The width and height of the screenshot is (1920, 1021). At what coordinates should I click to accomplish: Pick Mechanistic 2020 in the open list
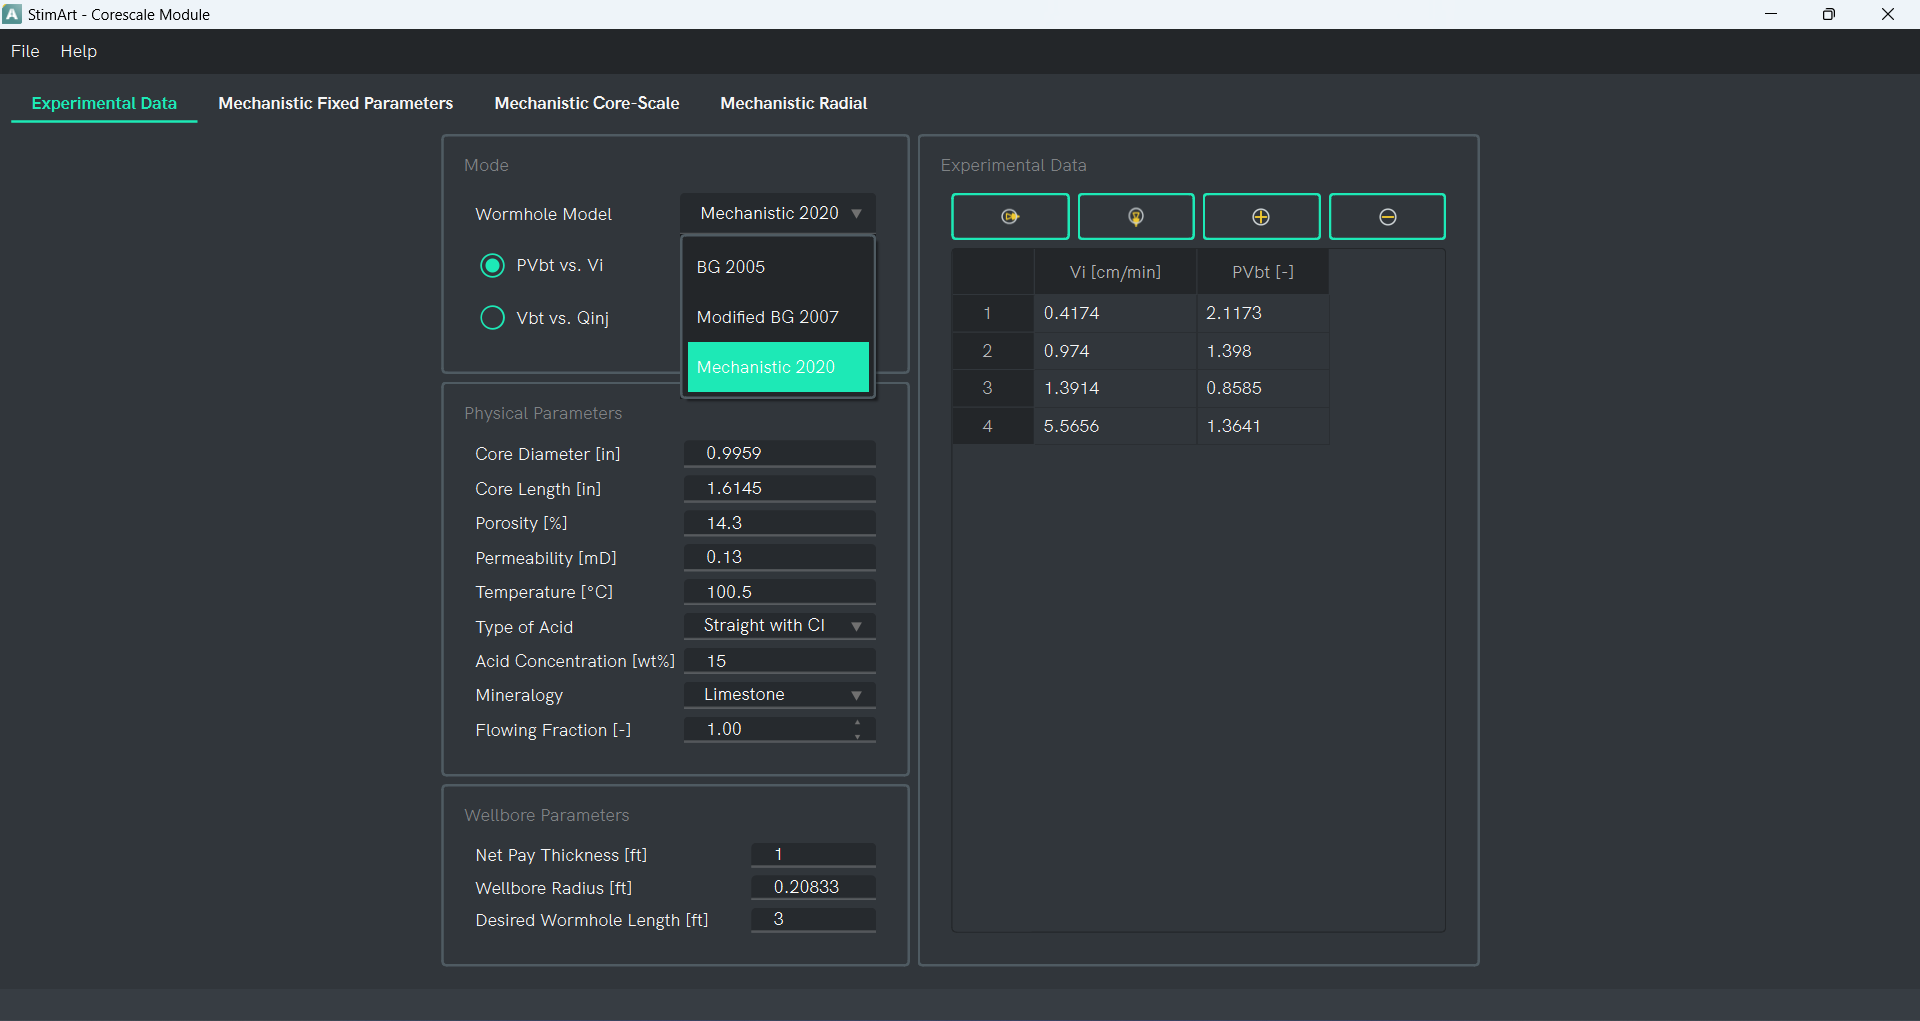click(778, 367)
